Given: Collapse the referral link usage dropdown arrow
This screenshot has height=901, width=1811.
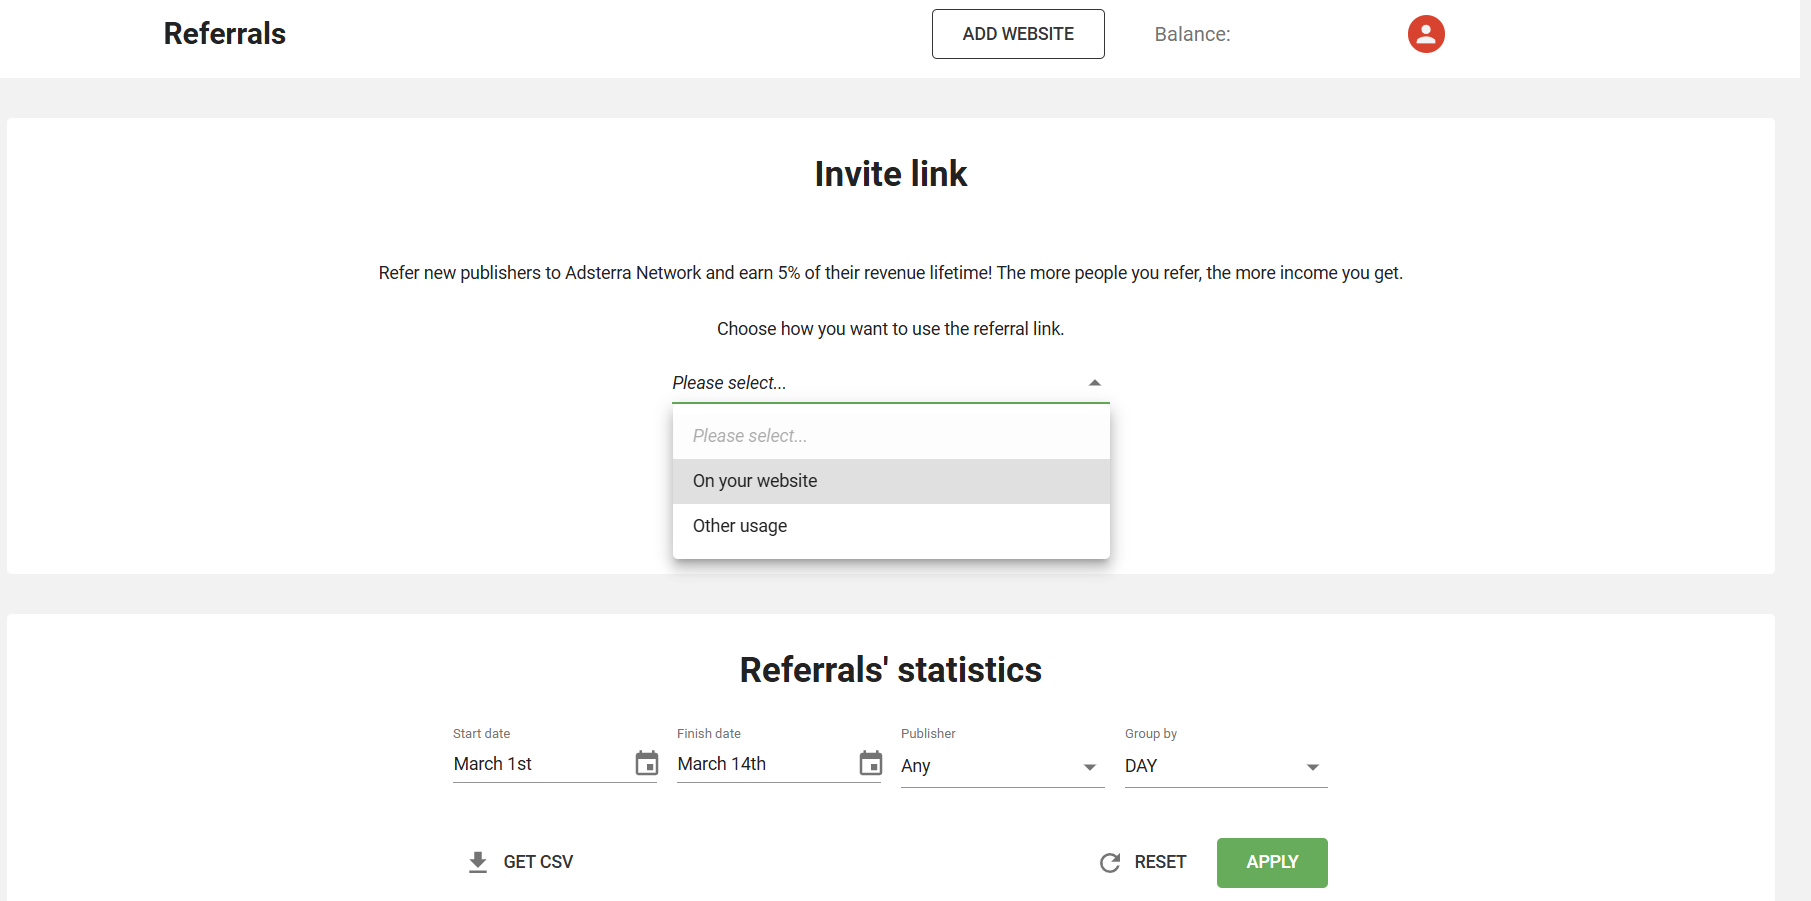Looking at the screenshot, I should [x=1095, y=383].
